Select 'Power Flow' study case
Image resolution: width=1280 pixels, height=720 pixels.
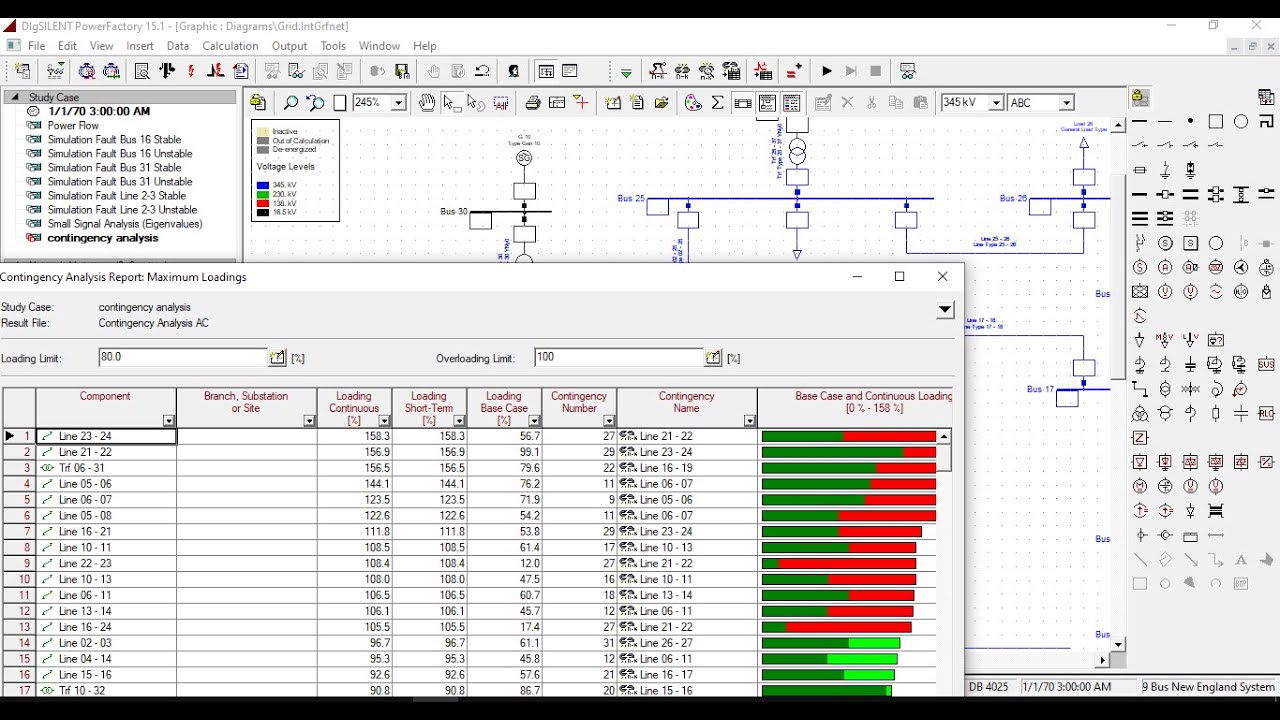(x=73, y=126)
